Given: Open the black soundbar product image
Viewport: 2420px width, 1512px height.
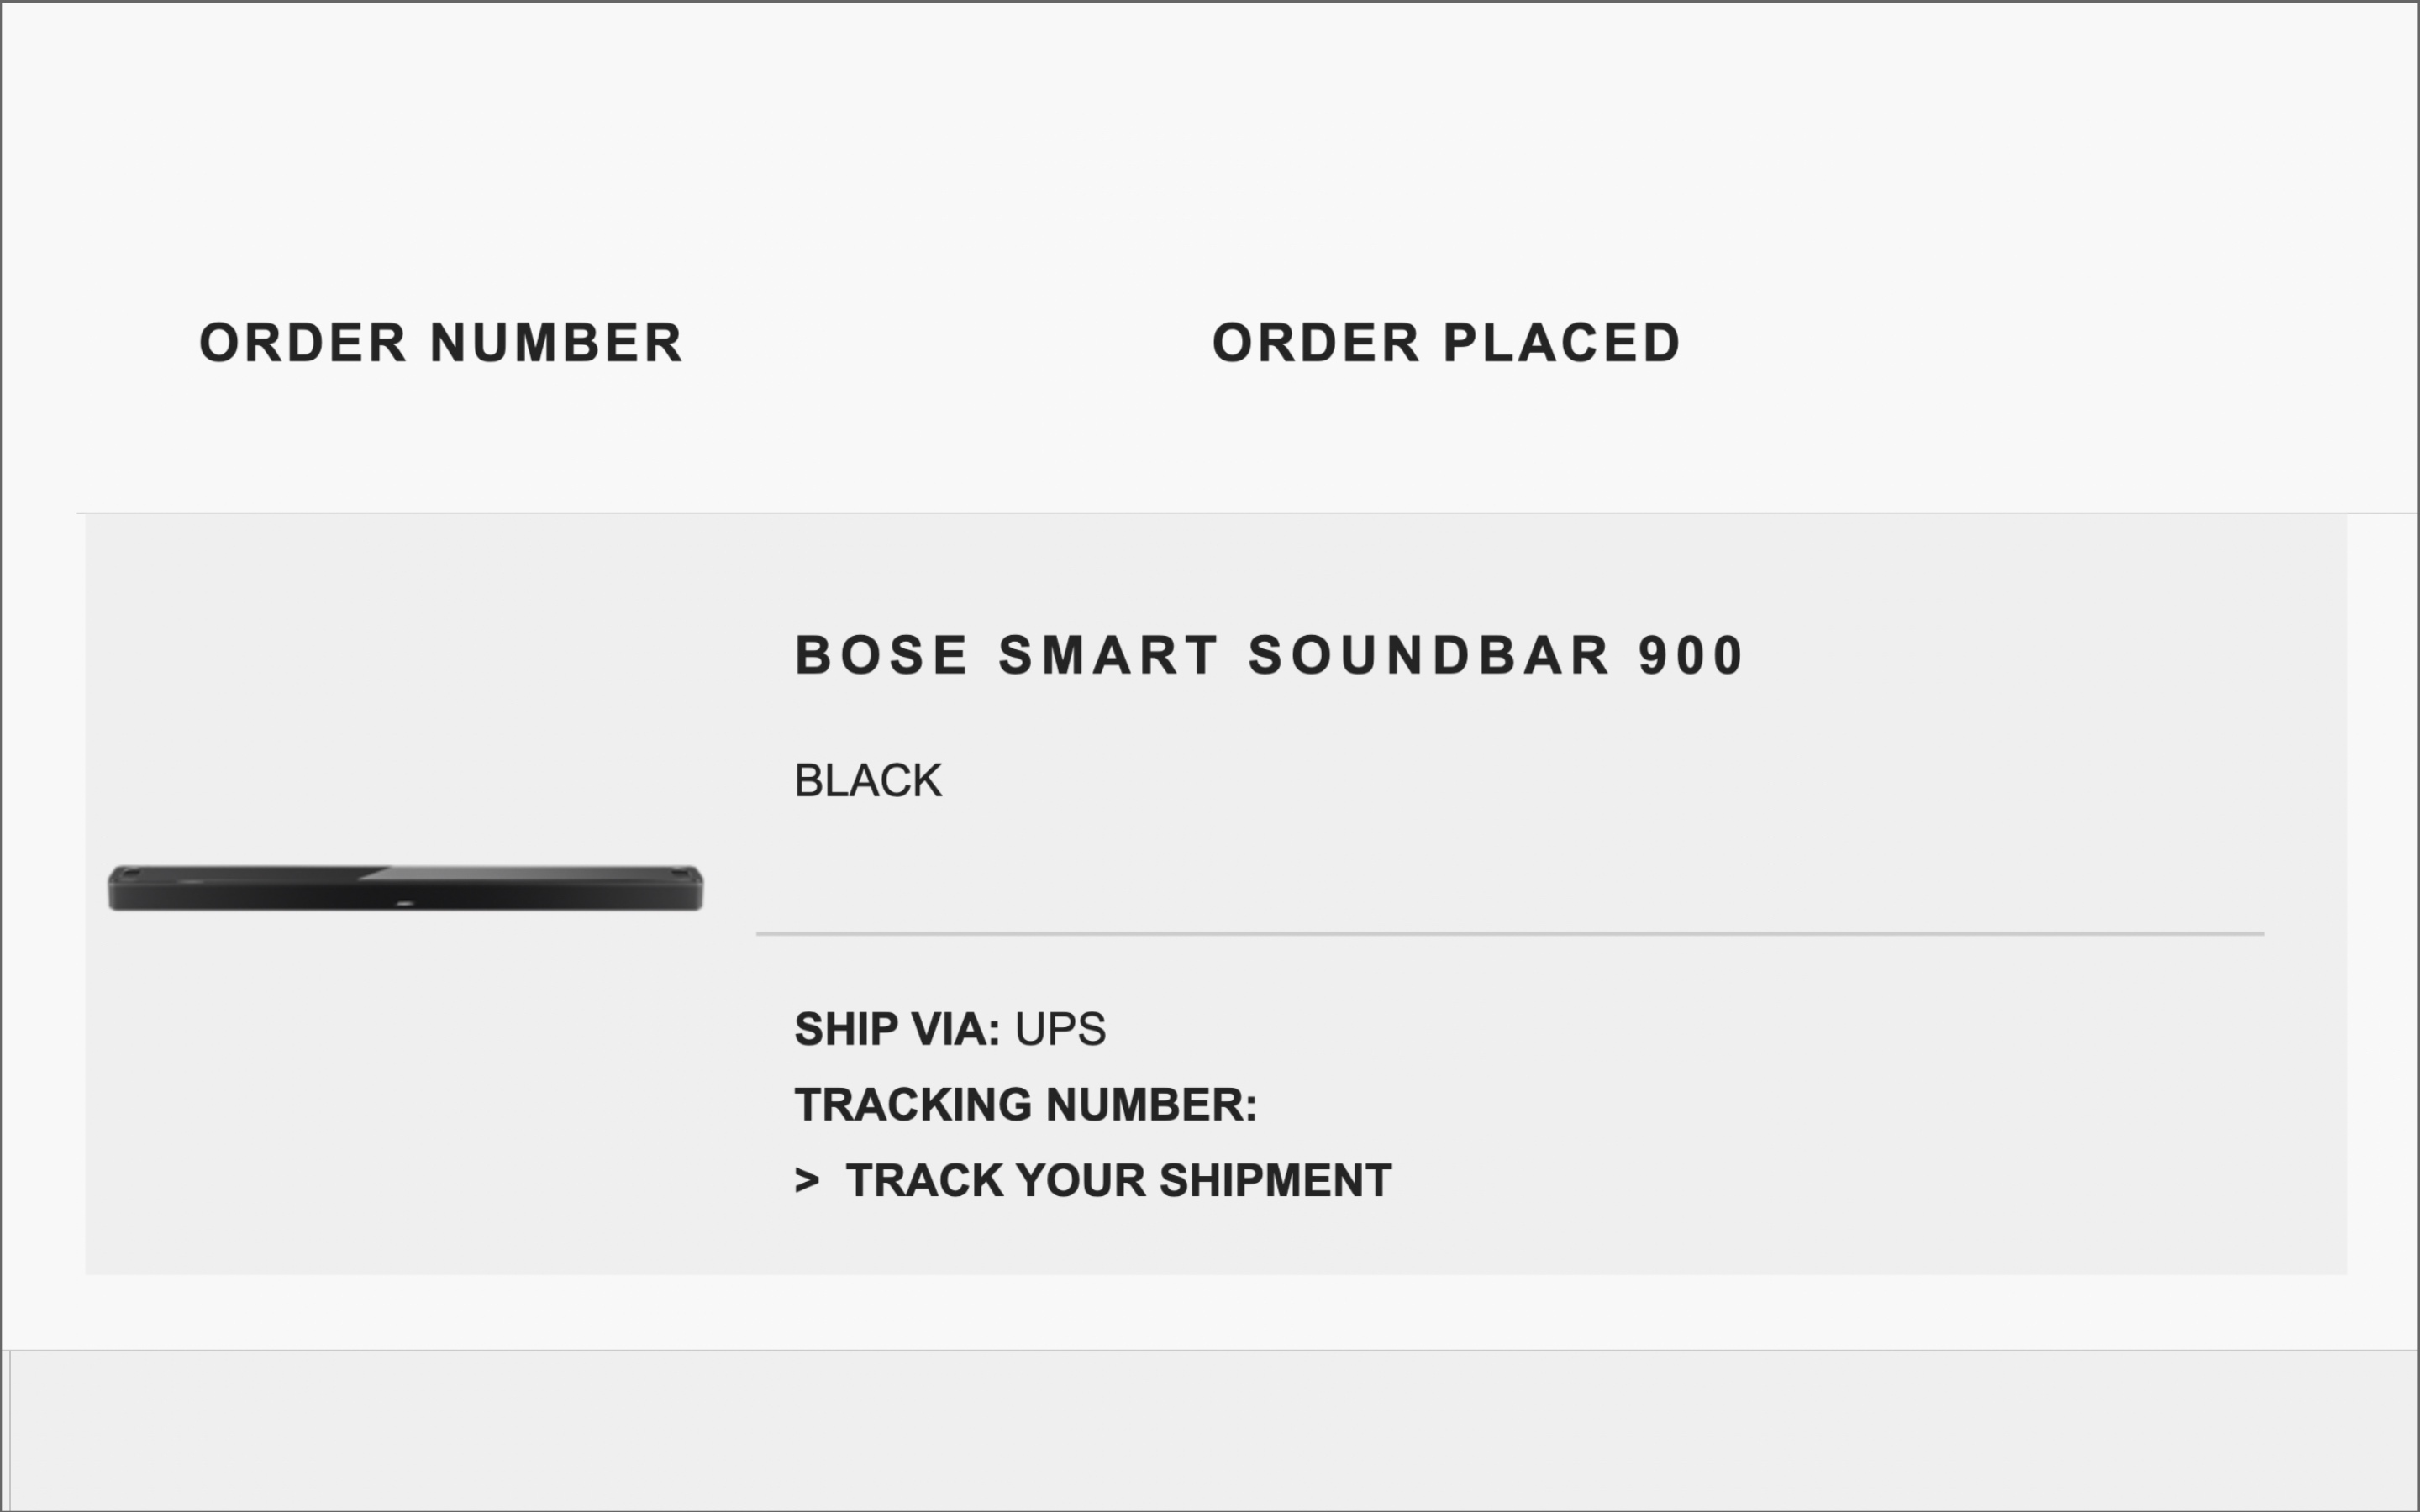Looking at the screenshot, I should (405, 888).
